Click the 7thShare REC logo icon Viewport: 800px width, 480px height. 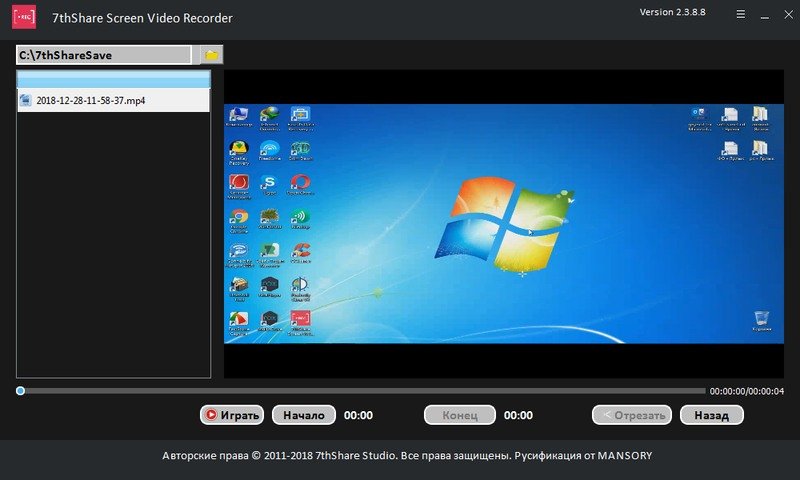coord(19,18)
